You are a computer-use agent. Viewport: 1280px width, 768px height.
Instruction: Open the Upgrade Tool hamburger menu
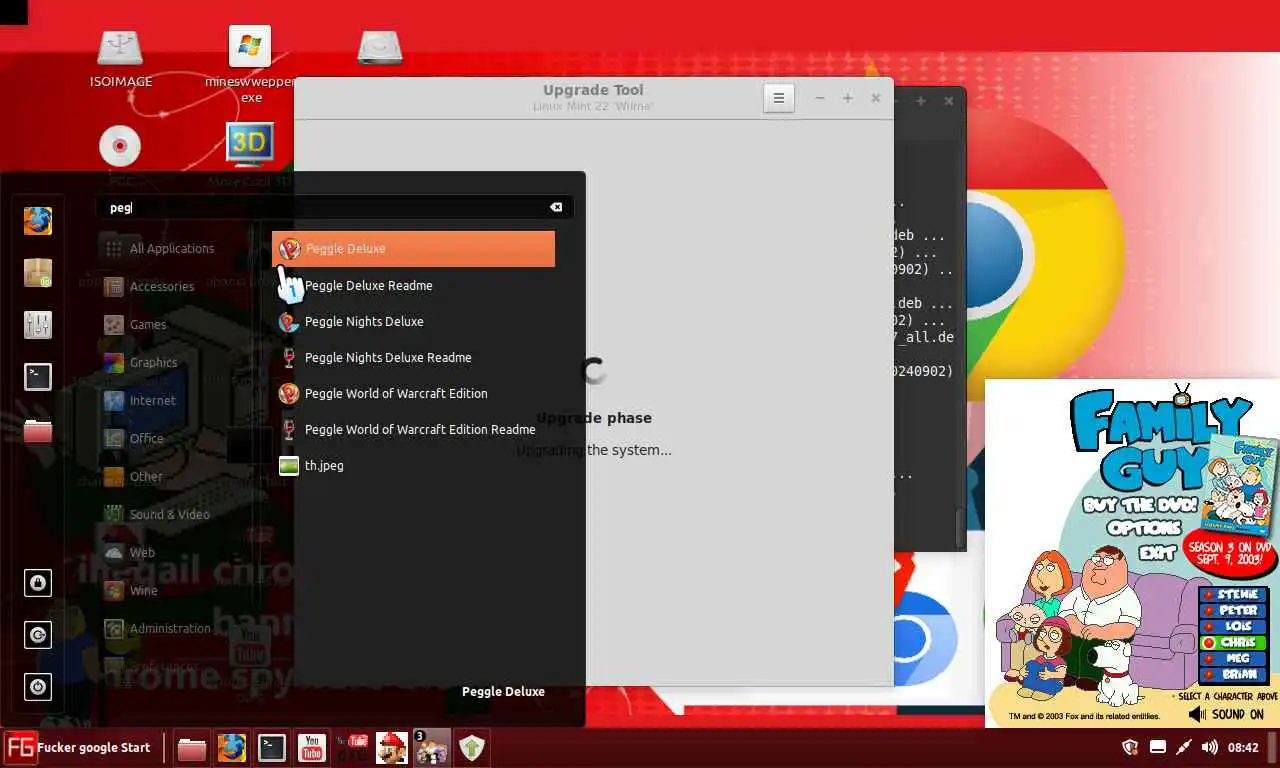(779, 98)
